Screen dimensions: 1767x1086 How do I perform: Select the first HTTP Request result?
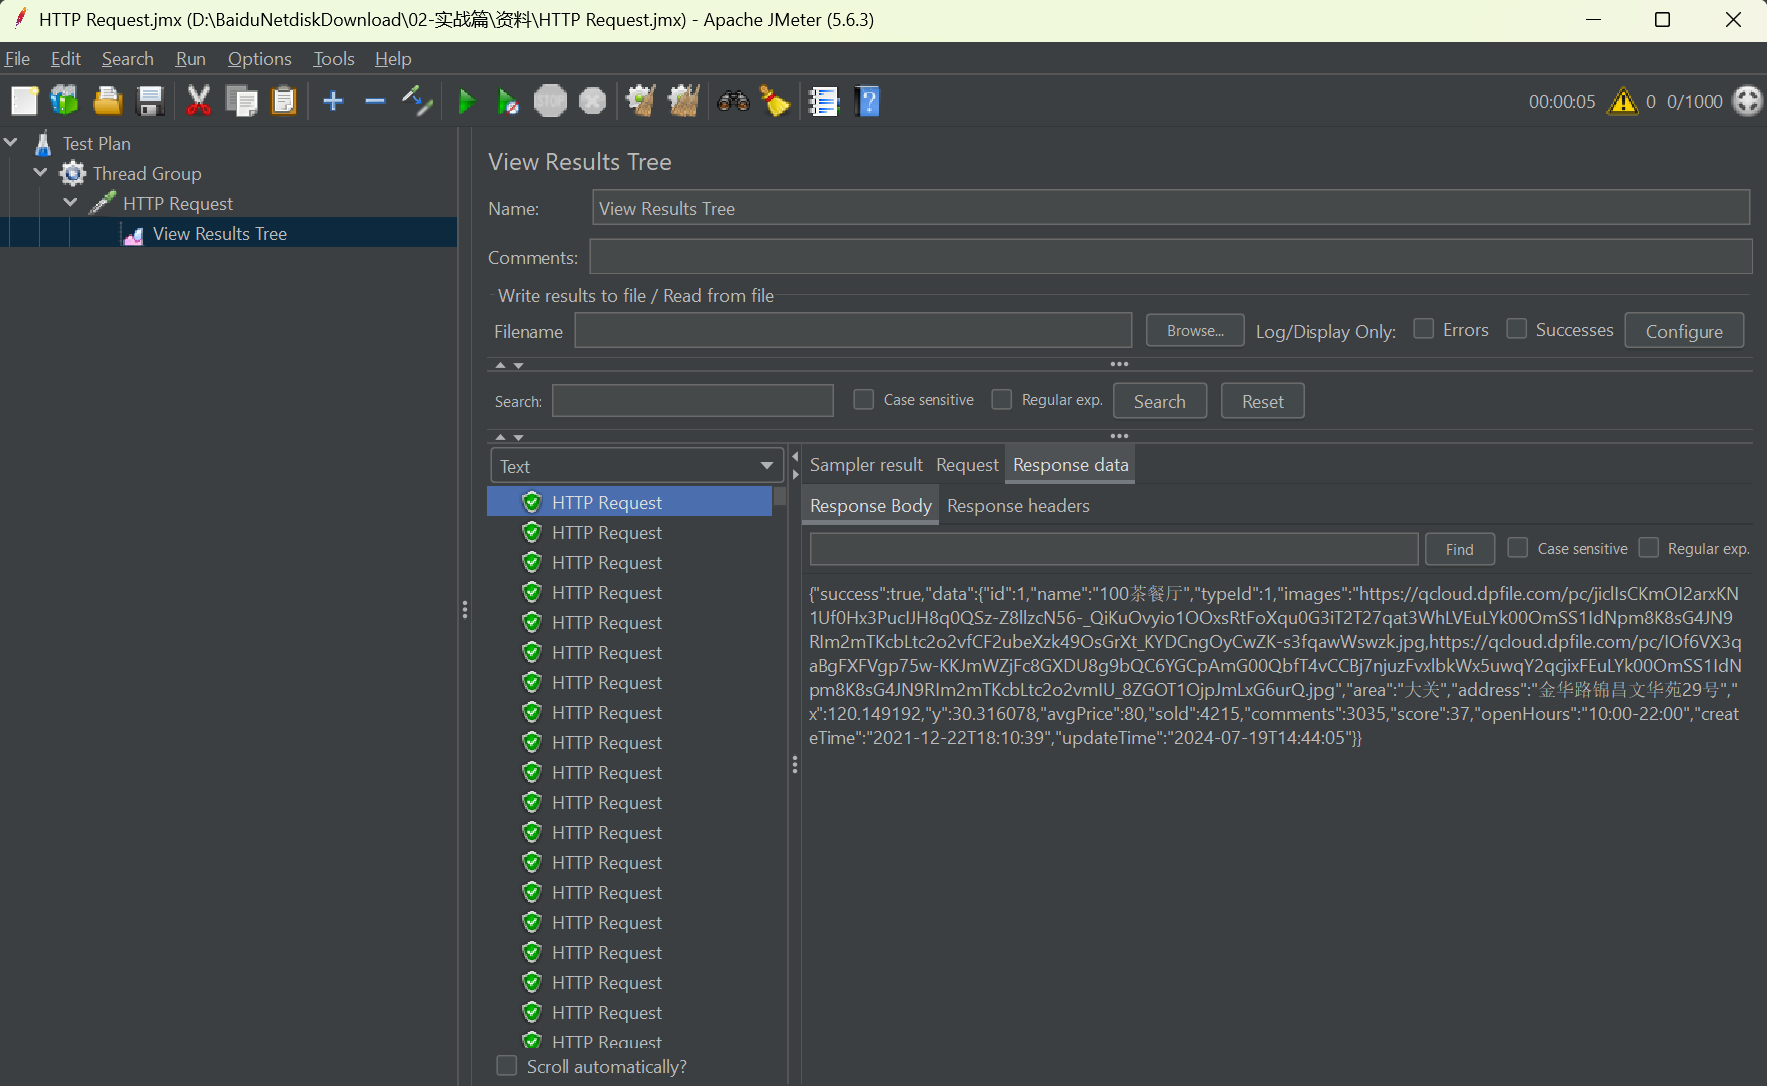coord(629,502)
